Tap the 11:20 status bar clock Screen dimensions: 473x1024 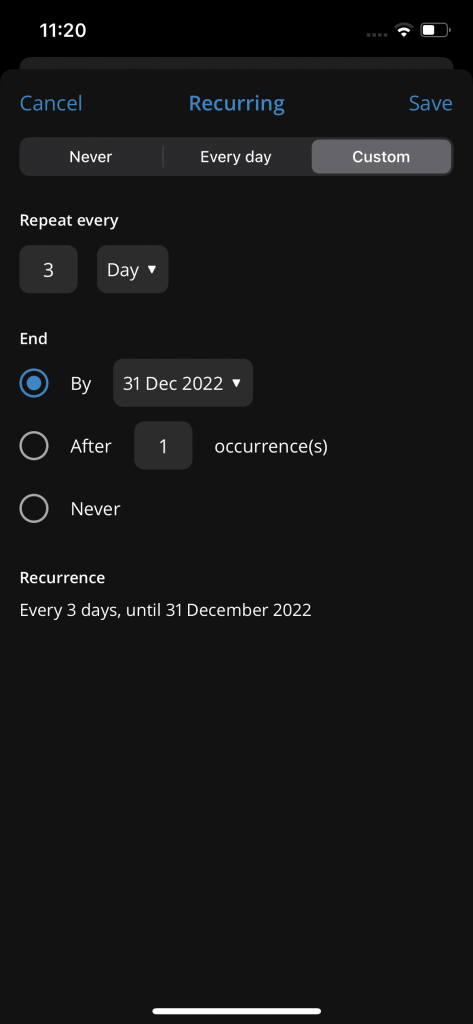63,30
